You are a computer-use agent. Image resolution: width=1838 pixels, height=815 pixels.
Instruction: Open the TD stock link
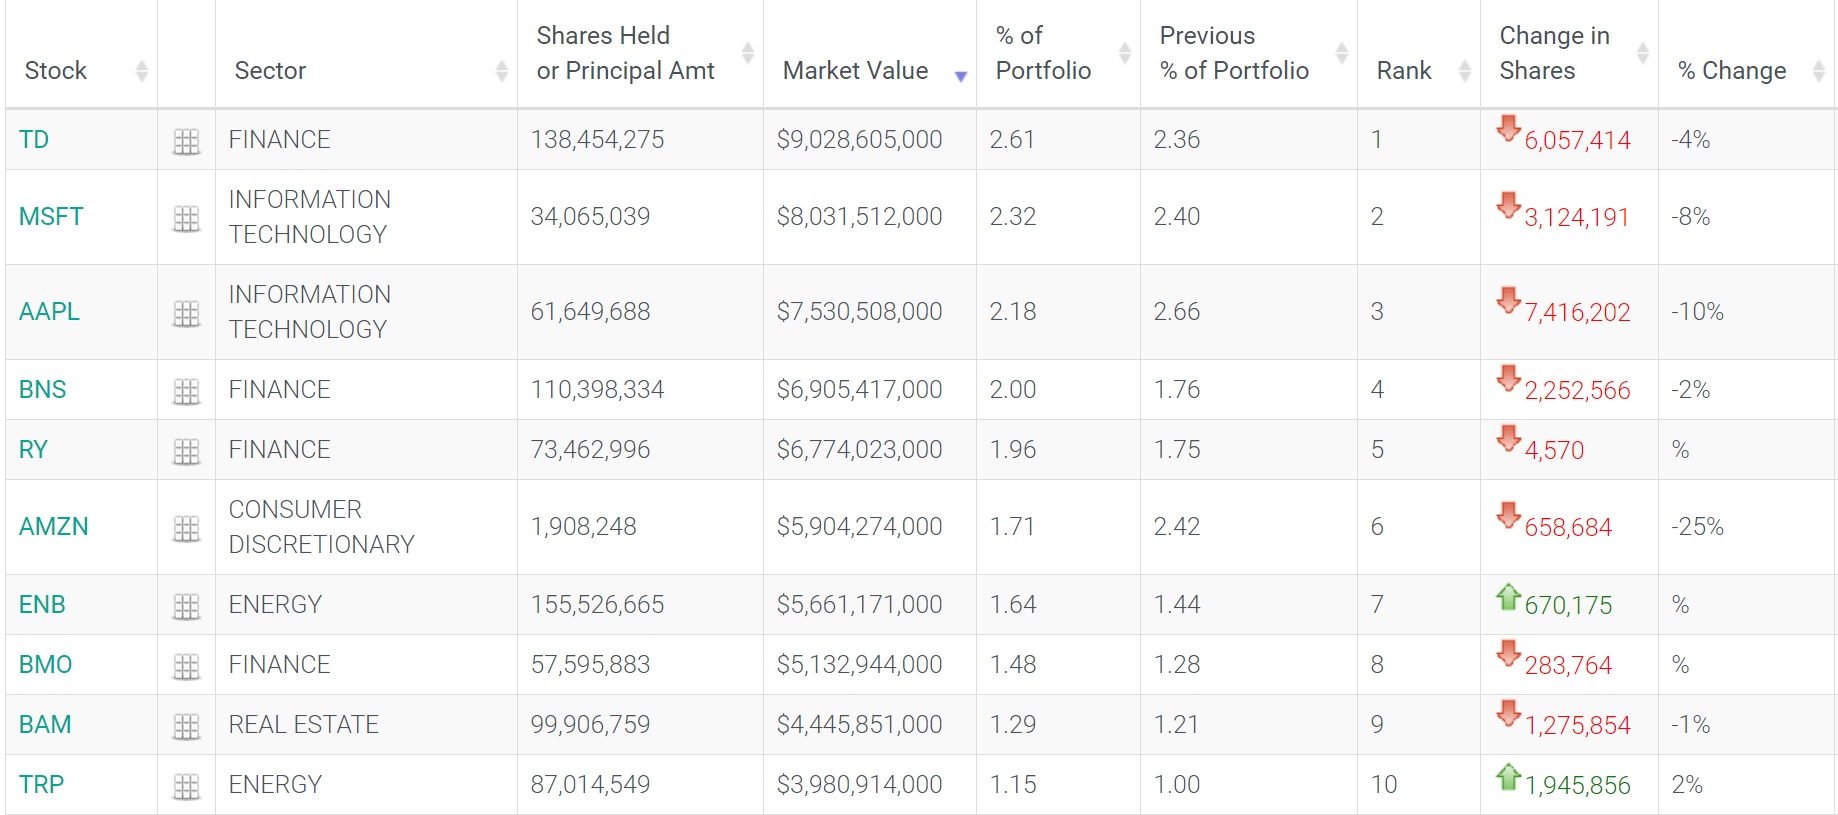click(34, 140)
